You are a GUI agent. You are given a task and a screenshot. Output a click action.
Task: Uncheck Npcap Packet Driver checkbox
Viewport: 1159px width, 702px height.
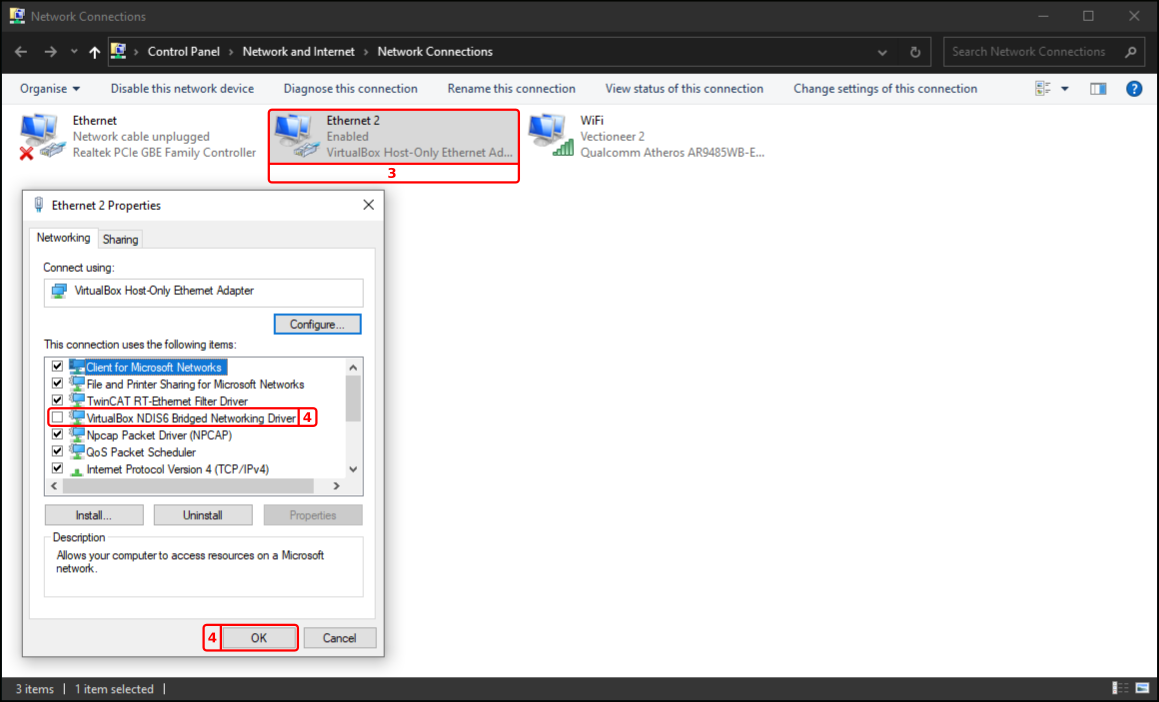click(x=57, y=435)
